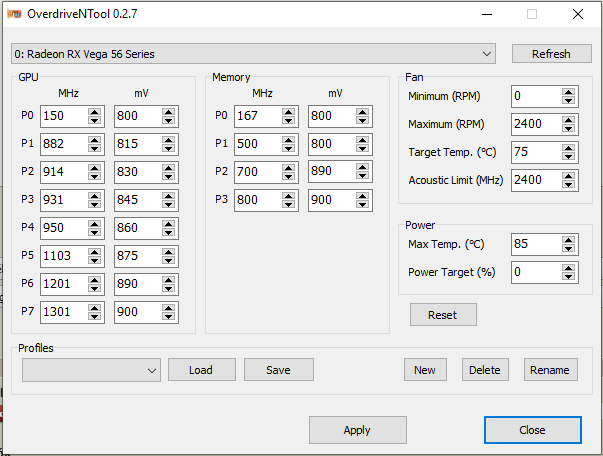Decrease GPU P3 MHz with down arrow
The width and height of the screenshot is (603, 456).
click(x=94, y=204)
